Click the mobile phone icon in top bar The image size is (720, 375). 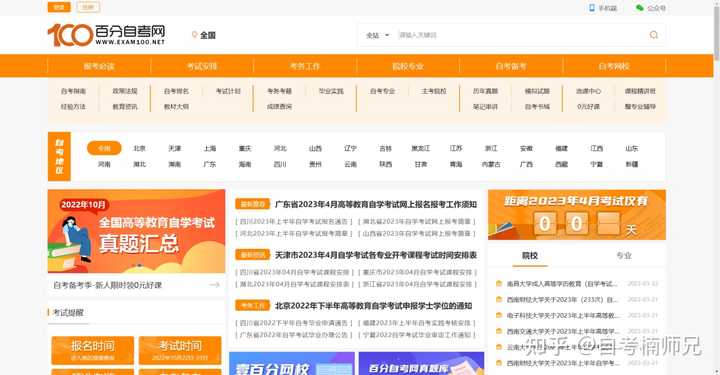[592, 8]
